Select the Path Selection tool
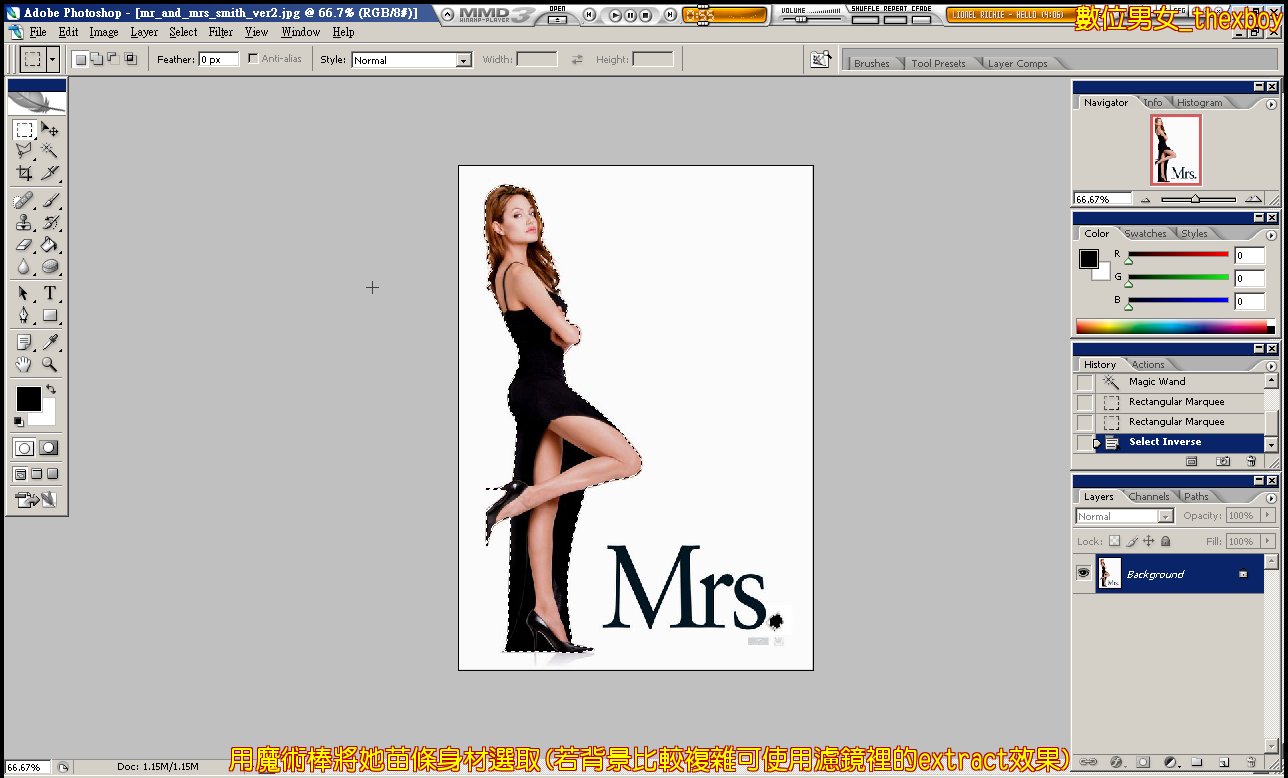 click(x=24, y=294)
